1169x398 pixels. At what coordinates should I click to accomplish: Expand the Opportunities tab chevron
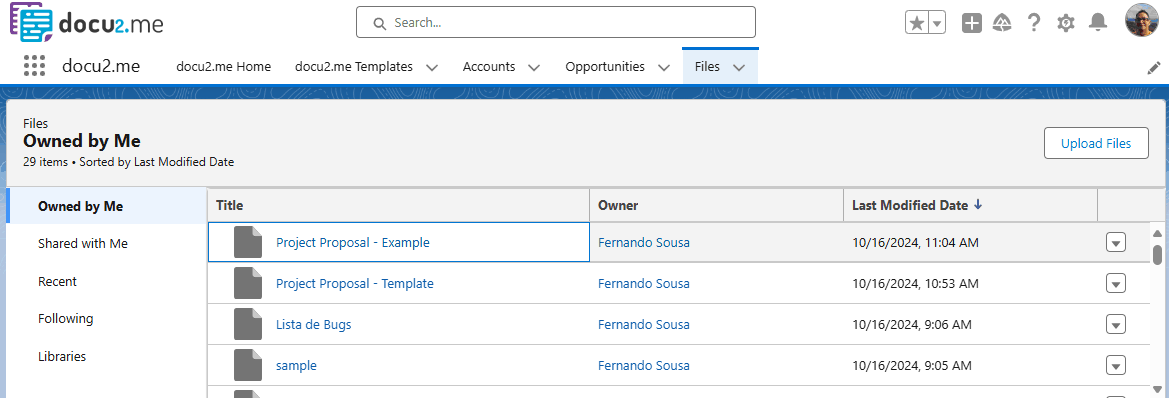pos(664,67)
